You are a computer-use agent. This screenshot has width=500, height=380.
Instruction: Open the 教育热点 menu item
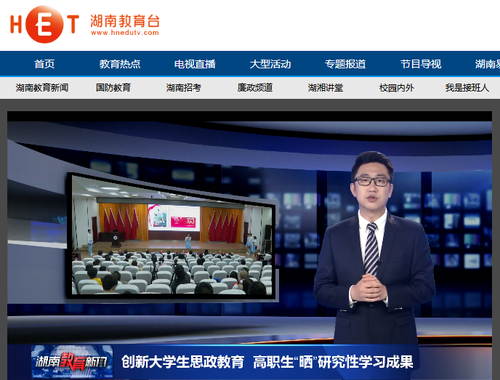120,64
